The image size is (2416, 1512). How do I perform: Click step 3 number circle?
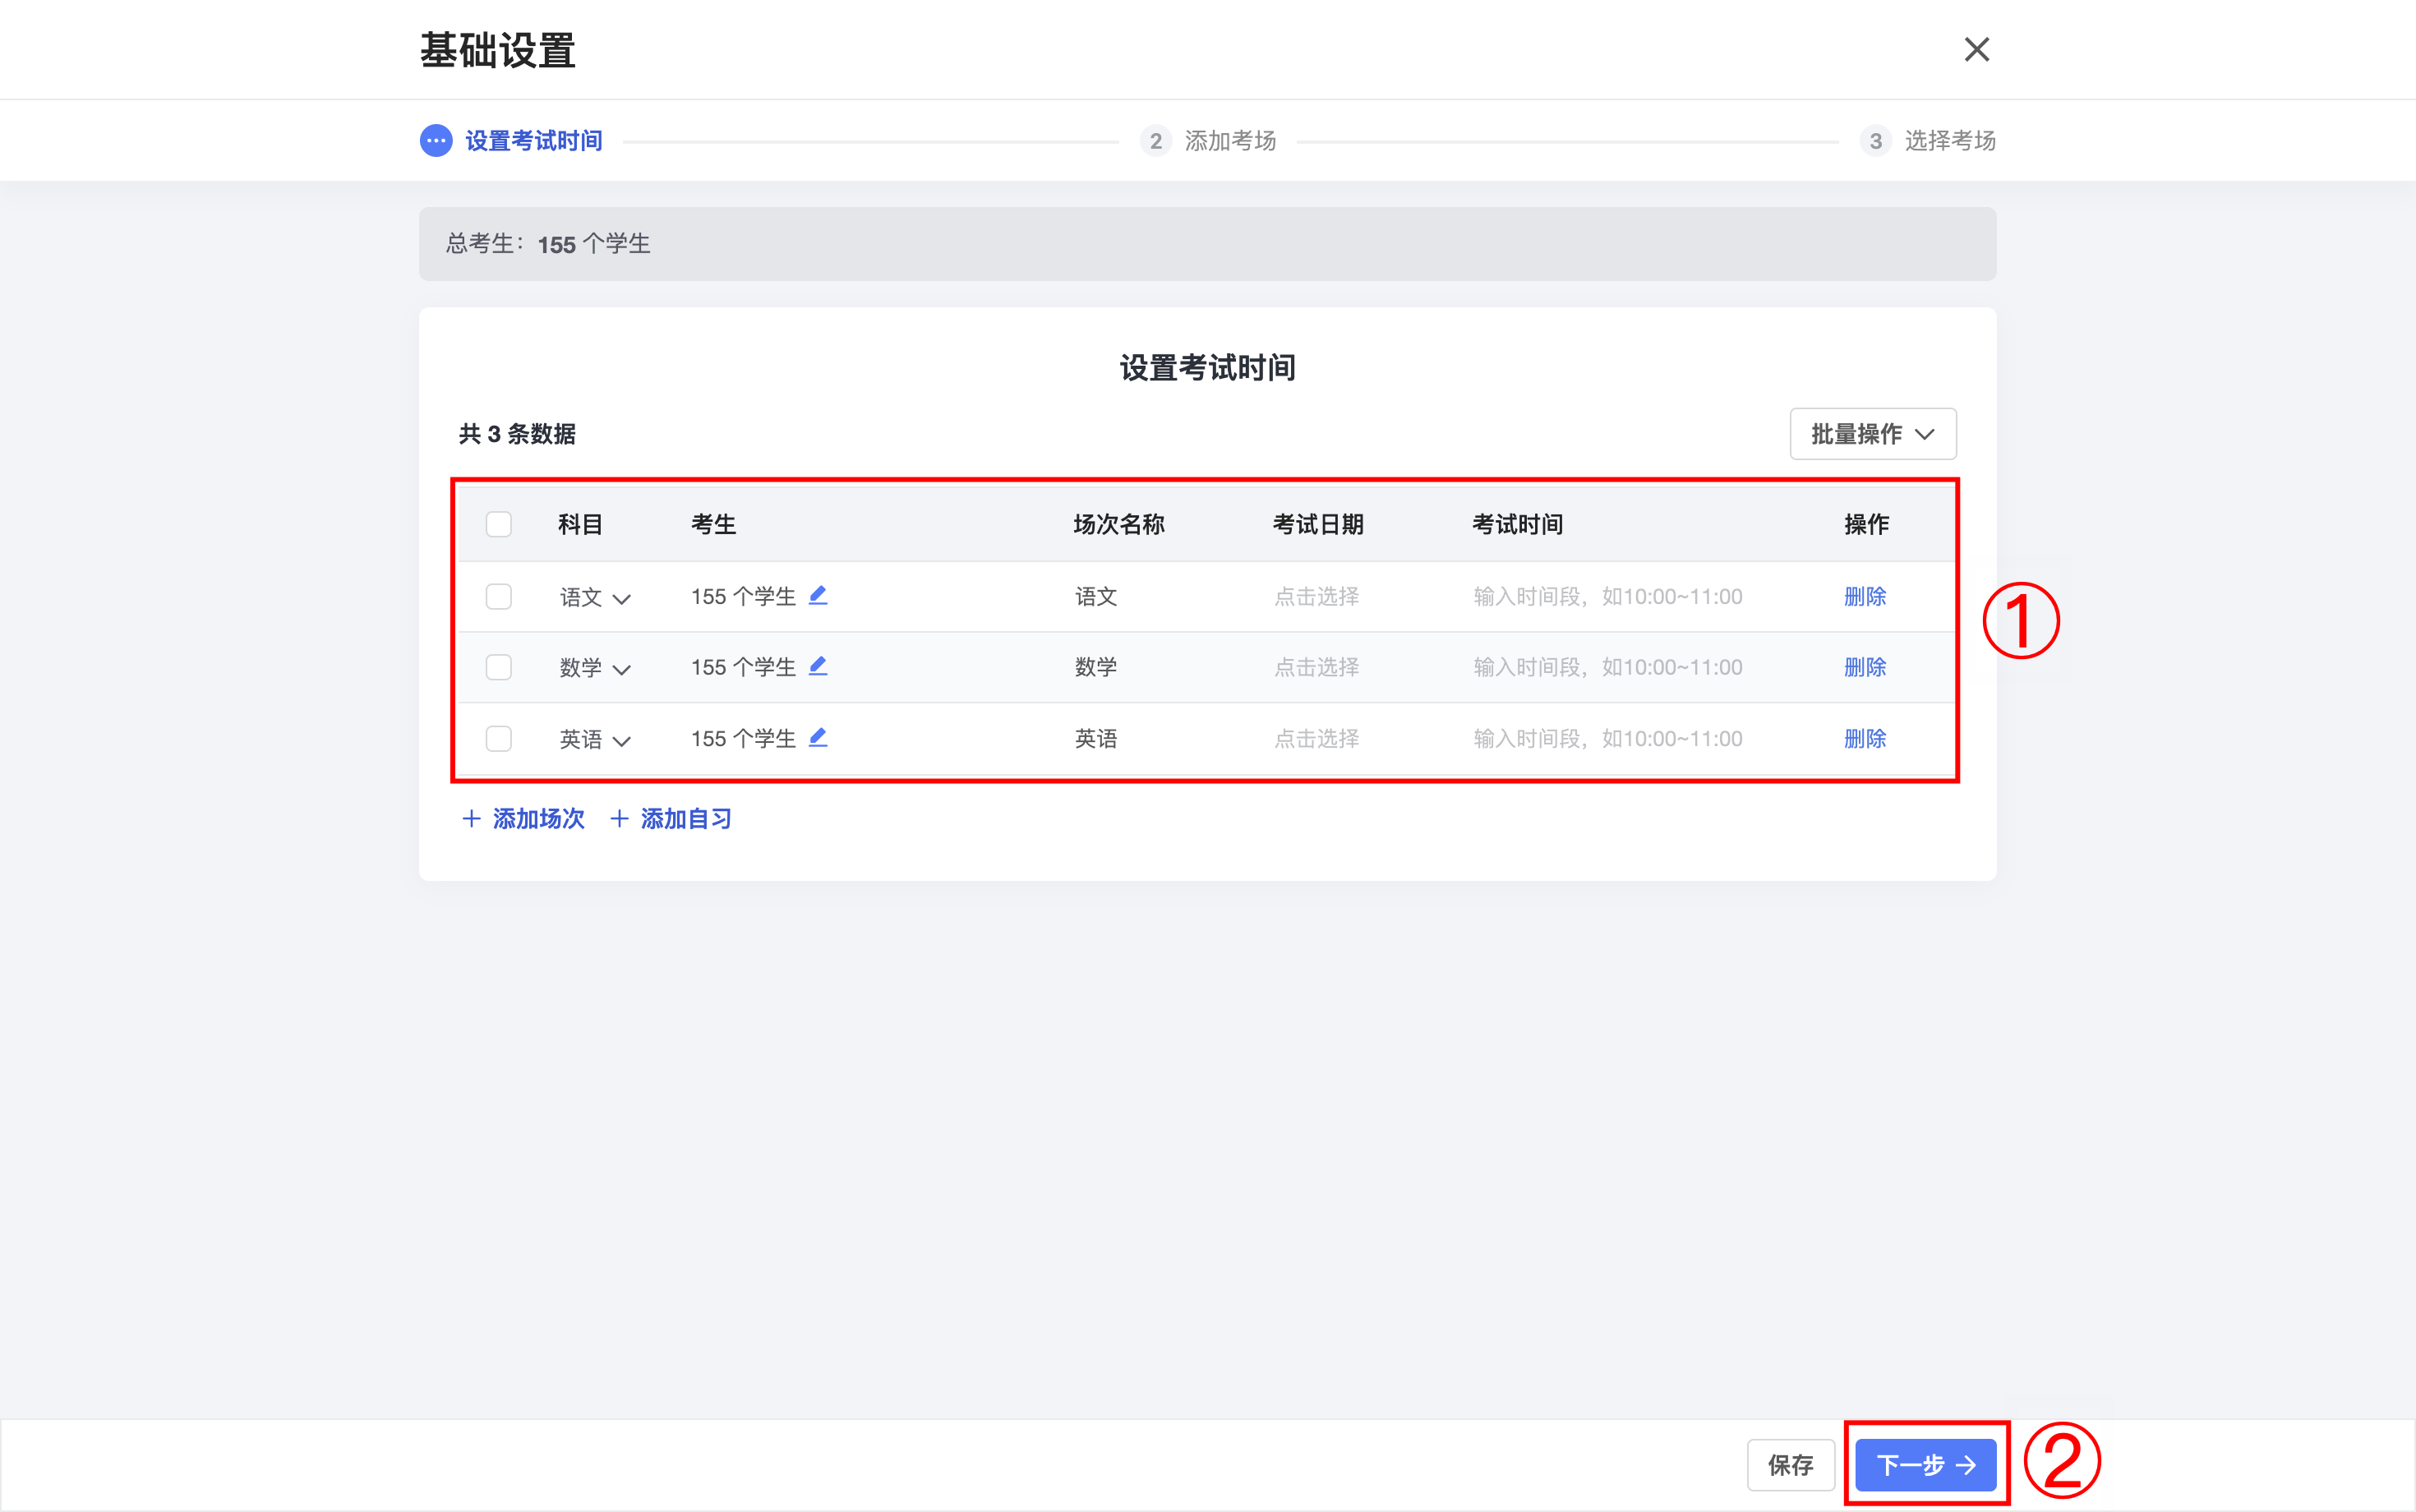1875,141
